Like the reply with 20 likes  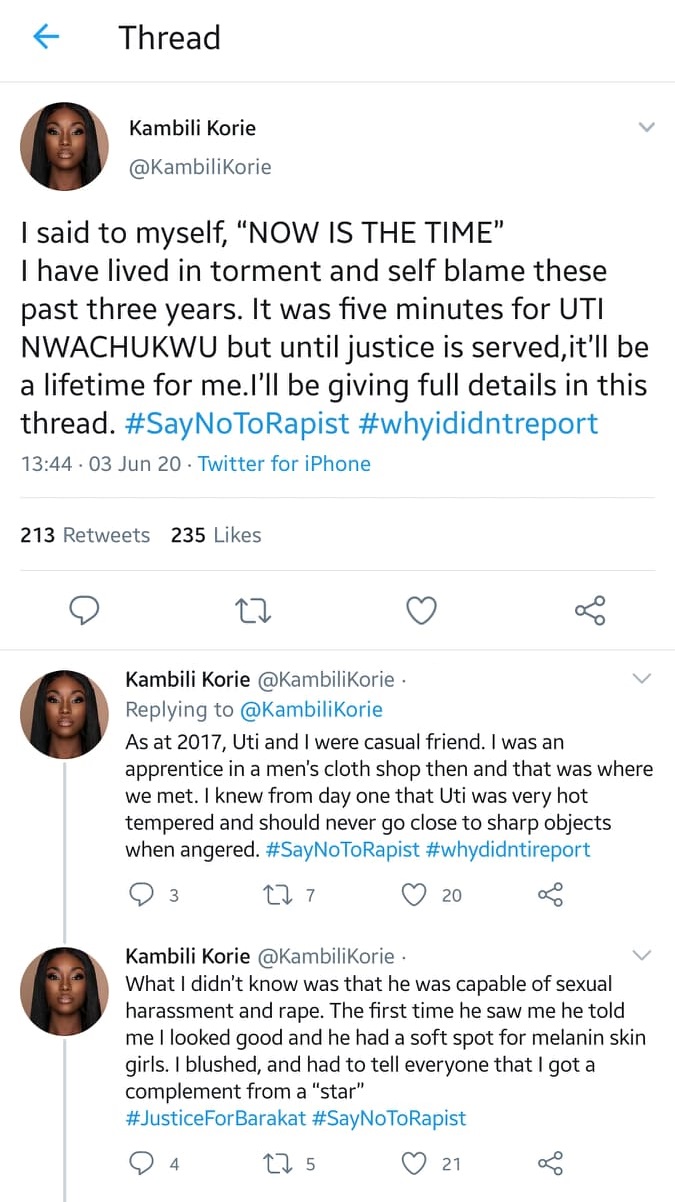pyautogui.click(x=414, y=895)
